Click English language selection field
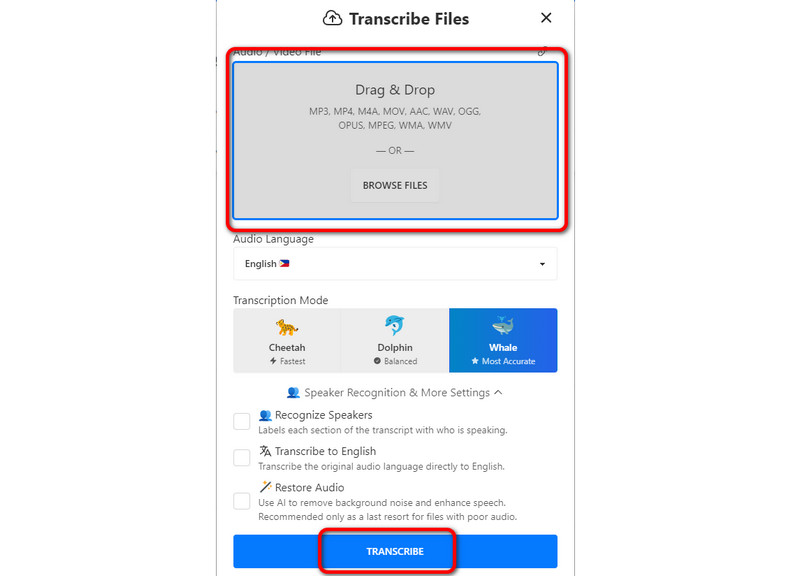This screenshot has height=576, width=800. click(395, 264)
